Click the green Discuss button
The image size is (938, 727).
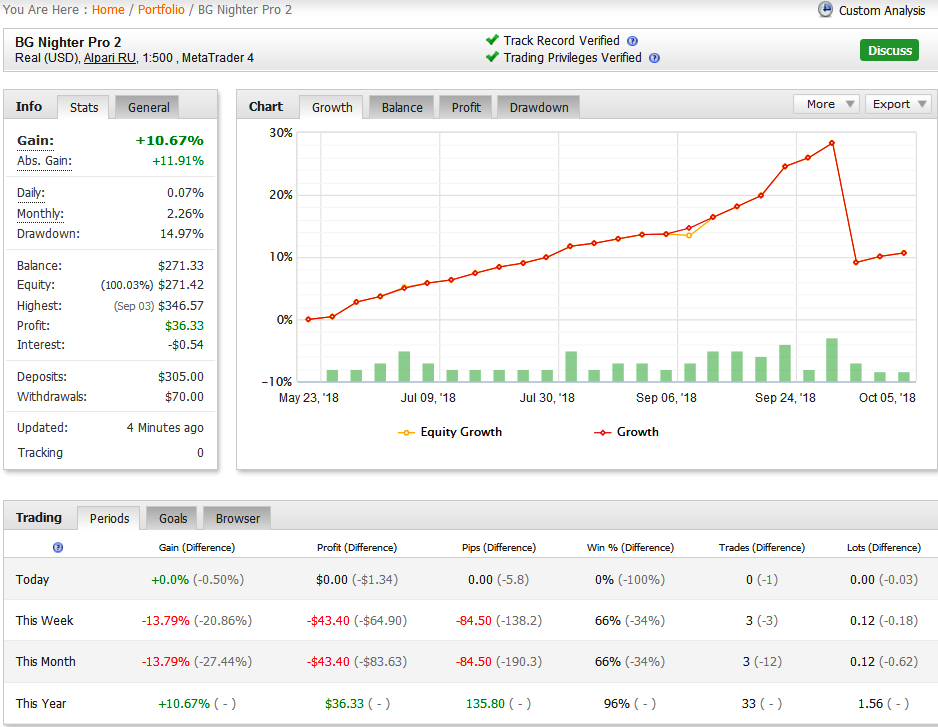889,50
